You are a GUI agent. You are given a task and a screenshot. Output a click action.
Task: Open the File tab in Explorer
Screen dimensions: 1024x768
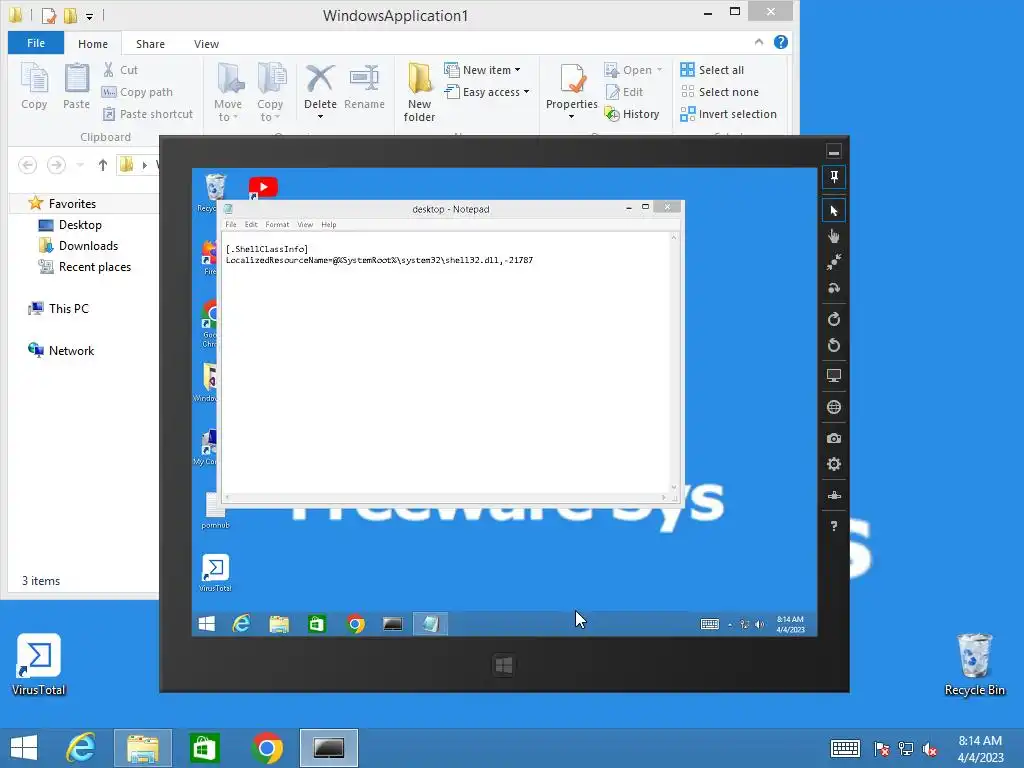tap(36, 43)
